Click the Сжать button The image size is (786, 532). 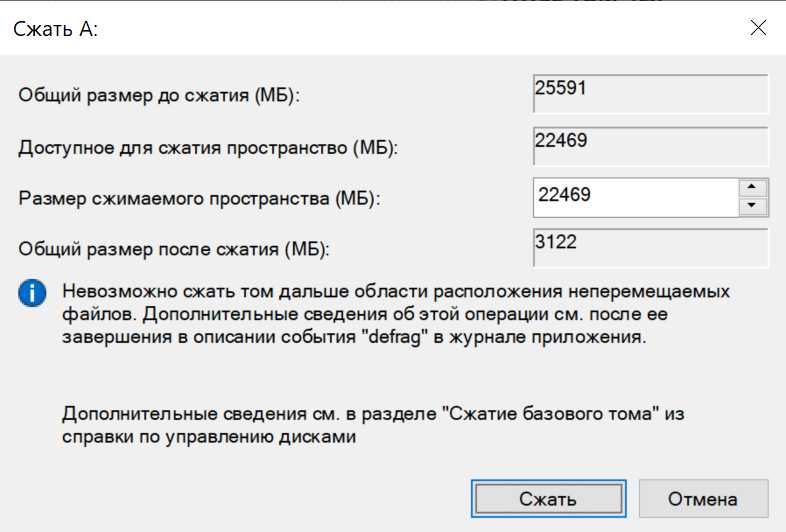[547, 498]
